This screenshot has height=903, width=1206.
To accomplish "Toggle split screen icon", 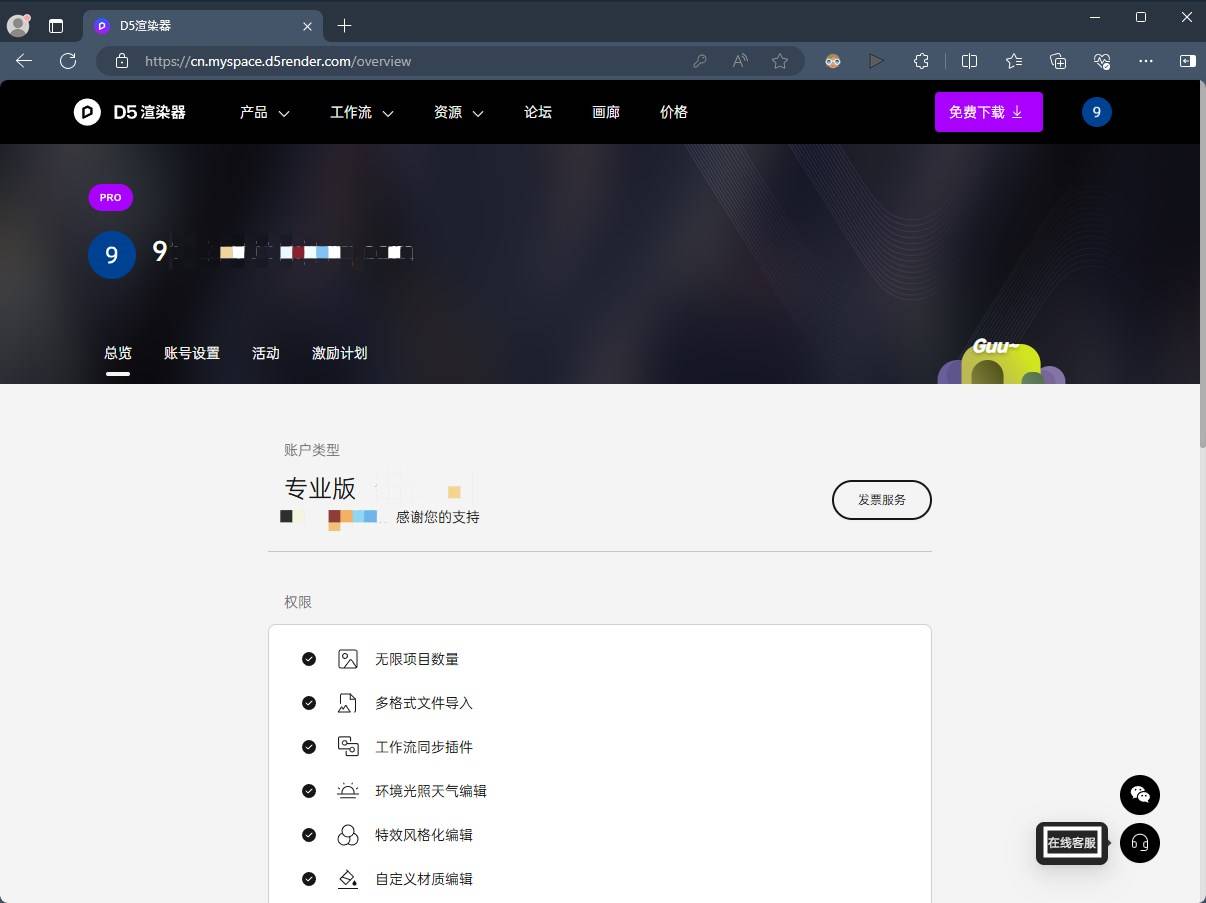I will (x=969, y=61).
